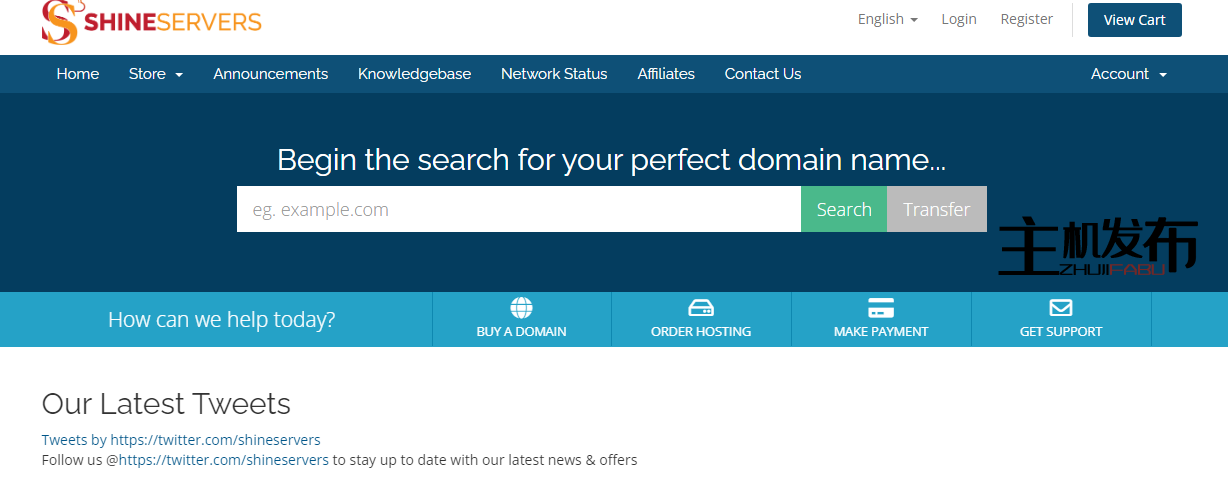This screenshot has height=491, width=1228.
Task: Select Affiliates in the navigation bar
Action: [666, 74]
